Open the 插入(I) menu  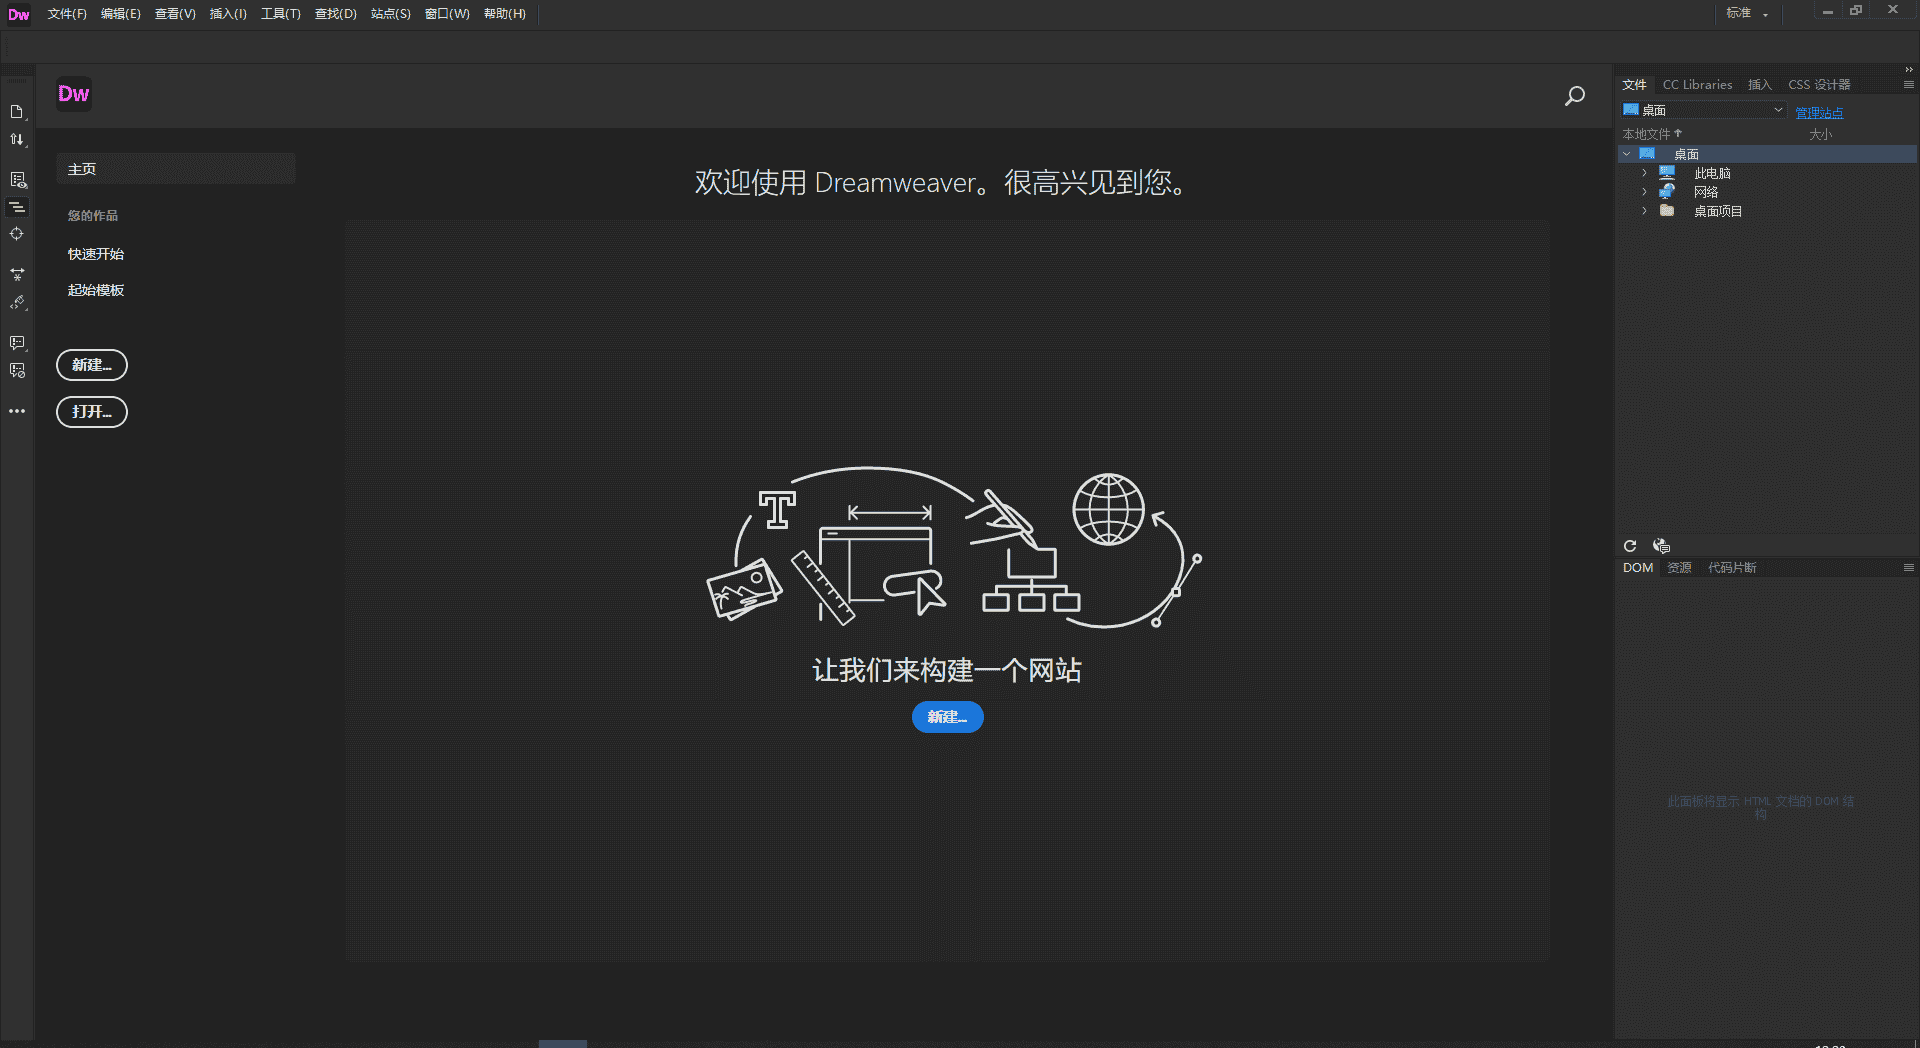pyautogui.click(x=228, y=14)
